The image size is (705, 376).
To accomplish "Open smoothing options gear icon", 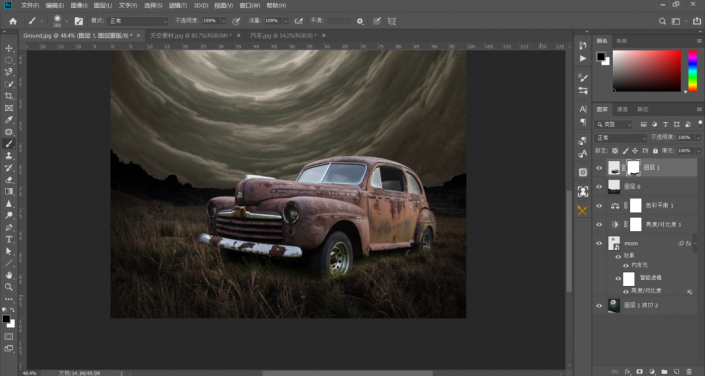I will pyautogui.click(x=360, y=21).
